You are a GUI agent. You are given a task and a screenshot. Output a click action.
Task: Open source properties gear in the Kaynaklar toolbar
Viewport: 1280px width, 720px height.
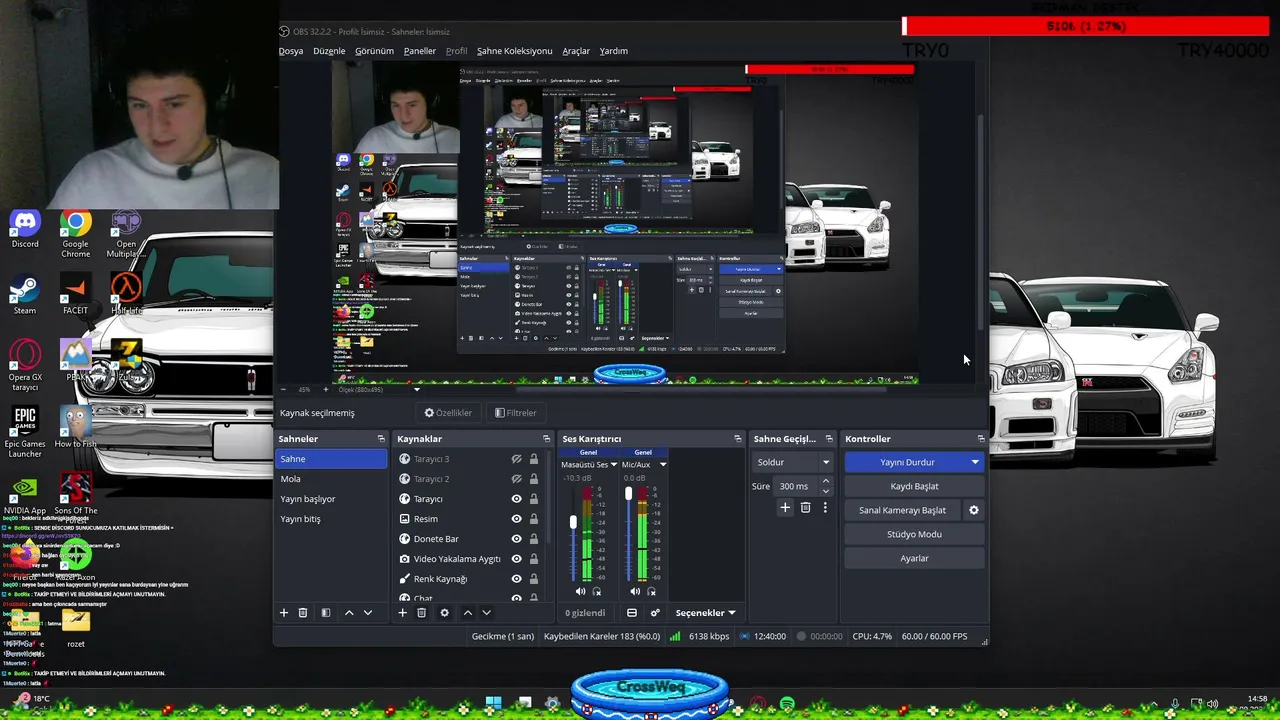tap(445, 613)
